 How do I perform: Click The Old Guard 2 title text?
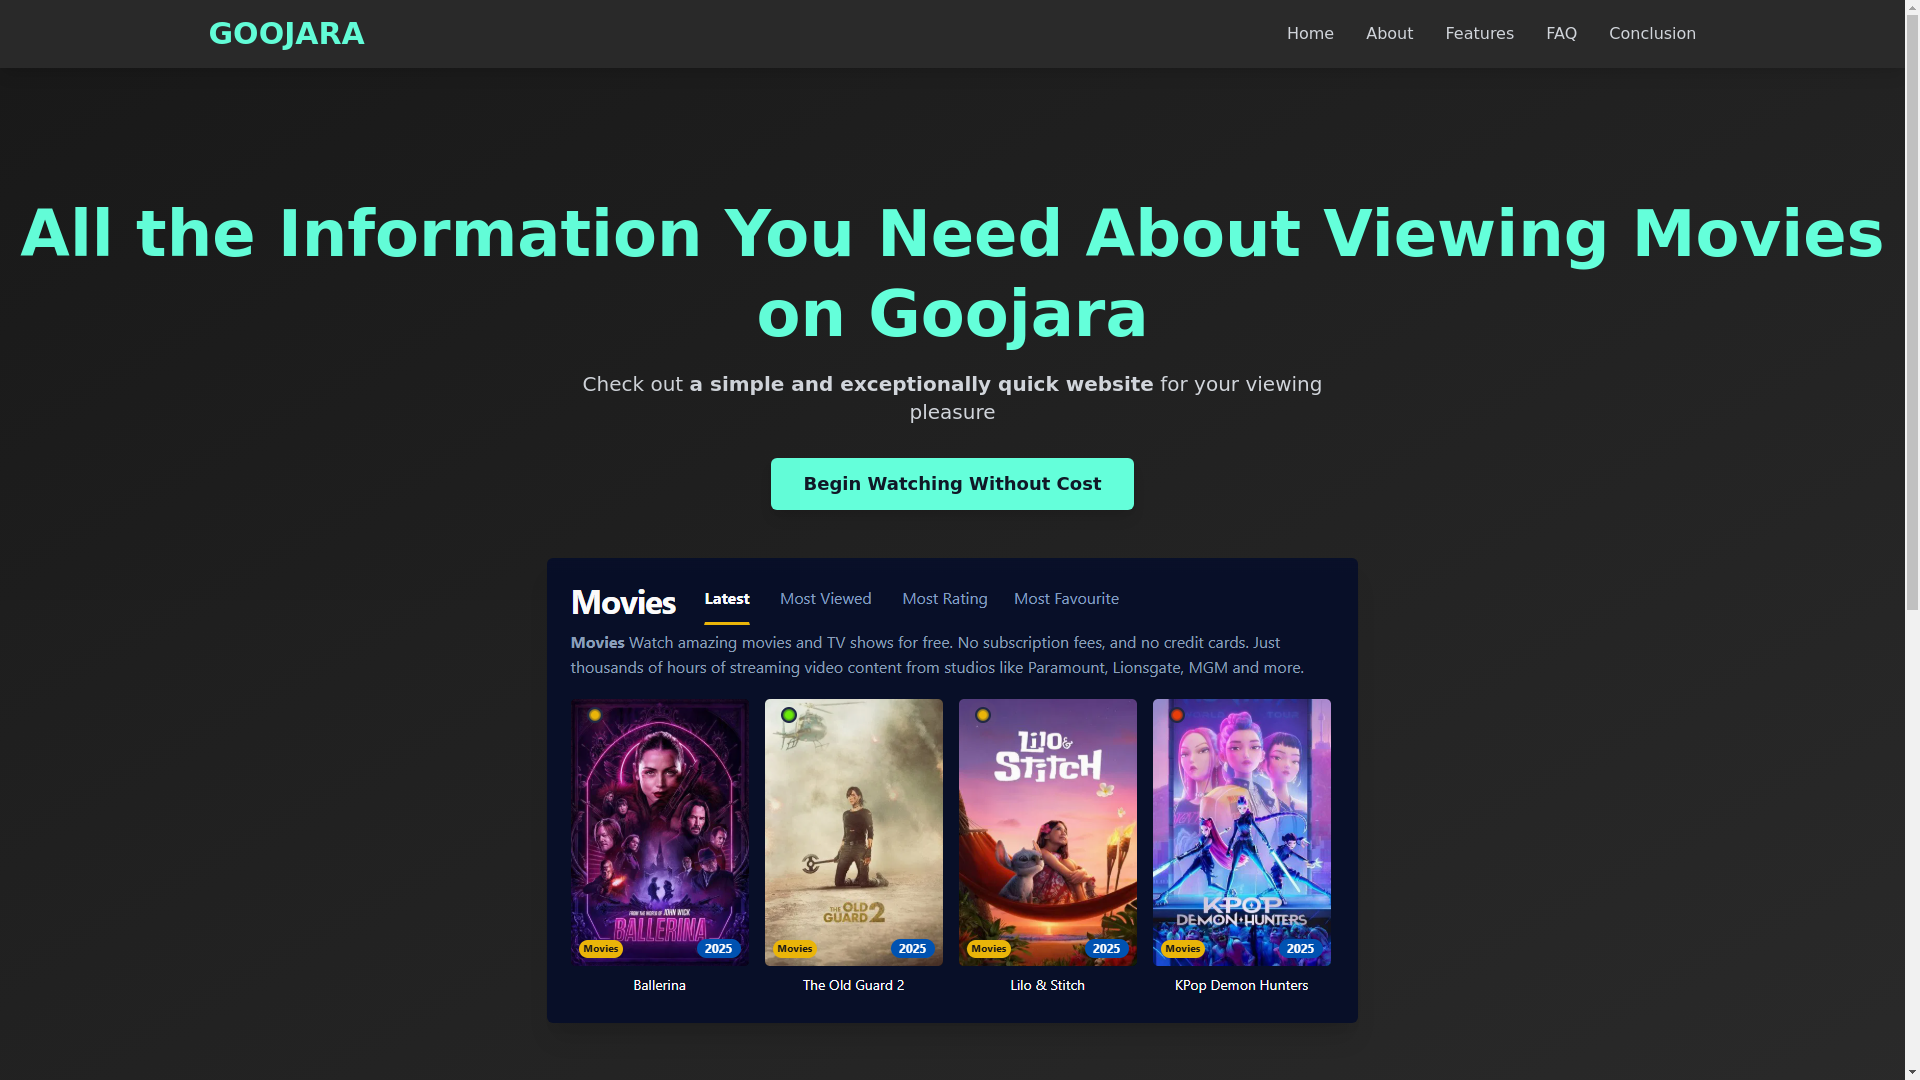pos(854,986)
